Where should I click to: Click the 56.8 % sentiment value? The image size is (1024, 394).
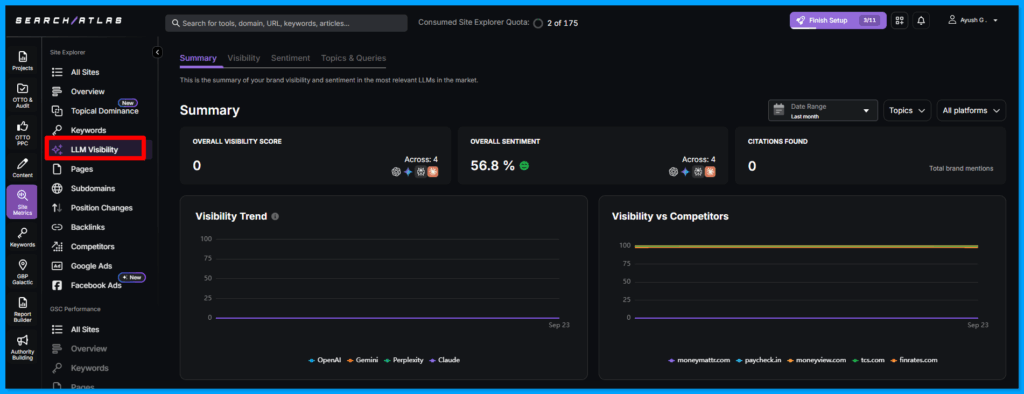pos(492,166)
